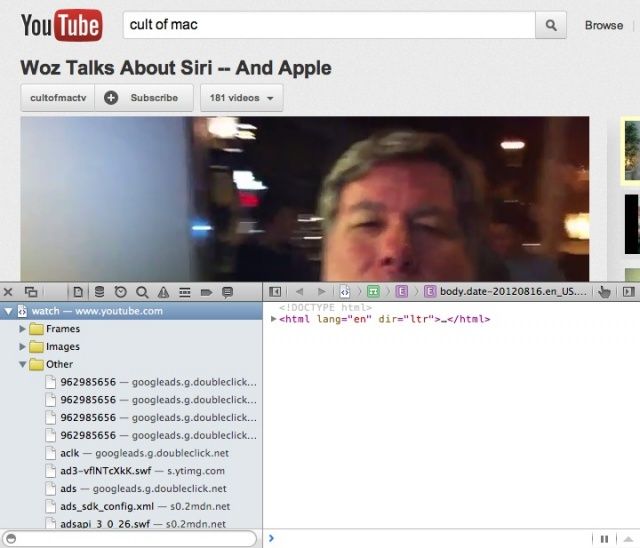Open the 181 videos dropdown
Viewport: 640px width, 548px height.
[x=241, y=98]
